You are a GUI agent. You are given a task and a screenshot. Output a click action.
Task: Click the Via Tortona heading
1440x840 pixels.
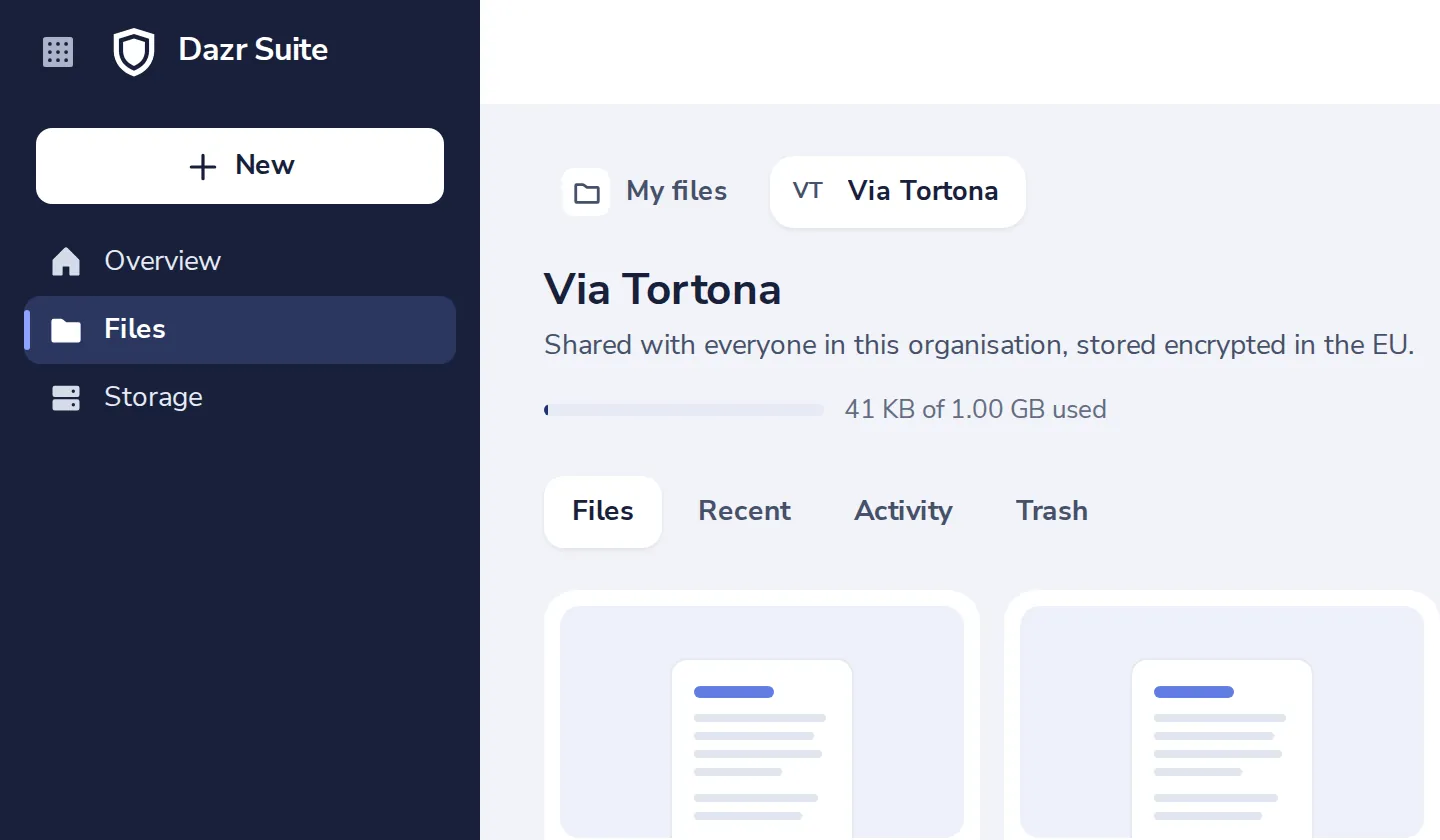pos(662,290)
